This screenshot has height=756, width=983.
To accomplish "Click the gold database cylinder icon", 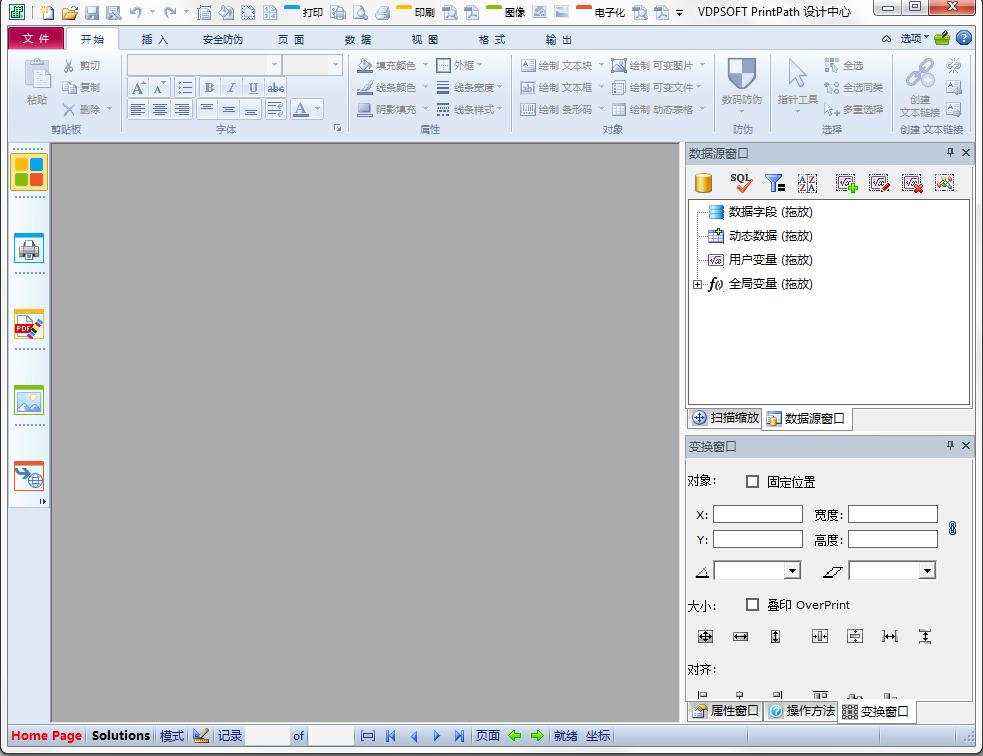I will point(704,183).
